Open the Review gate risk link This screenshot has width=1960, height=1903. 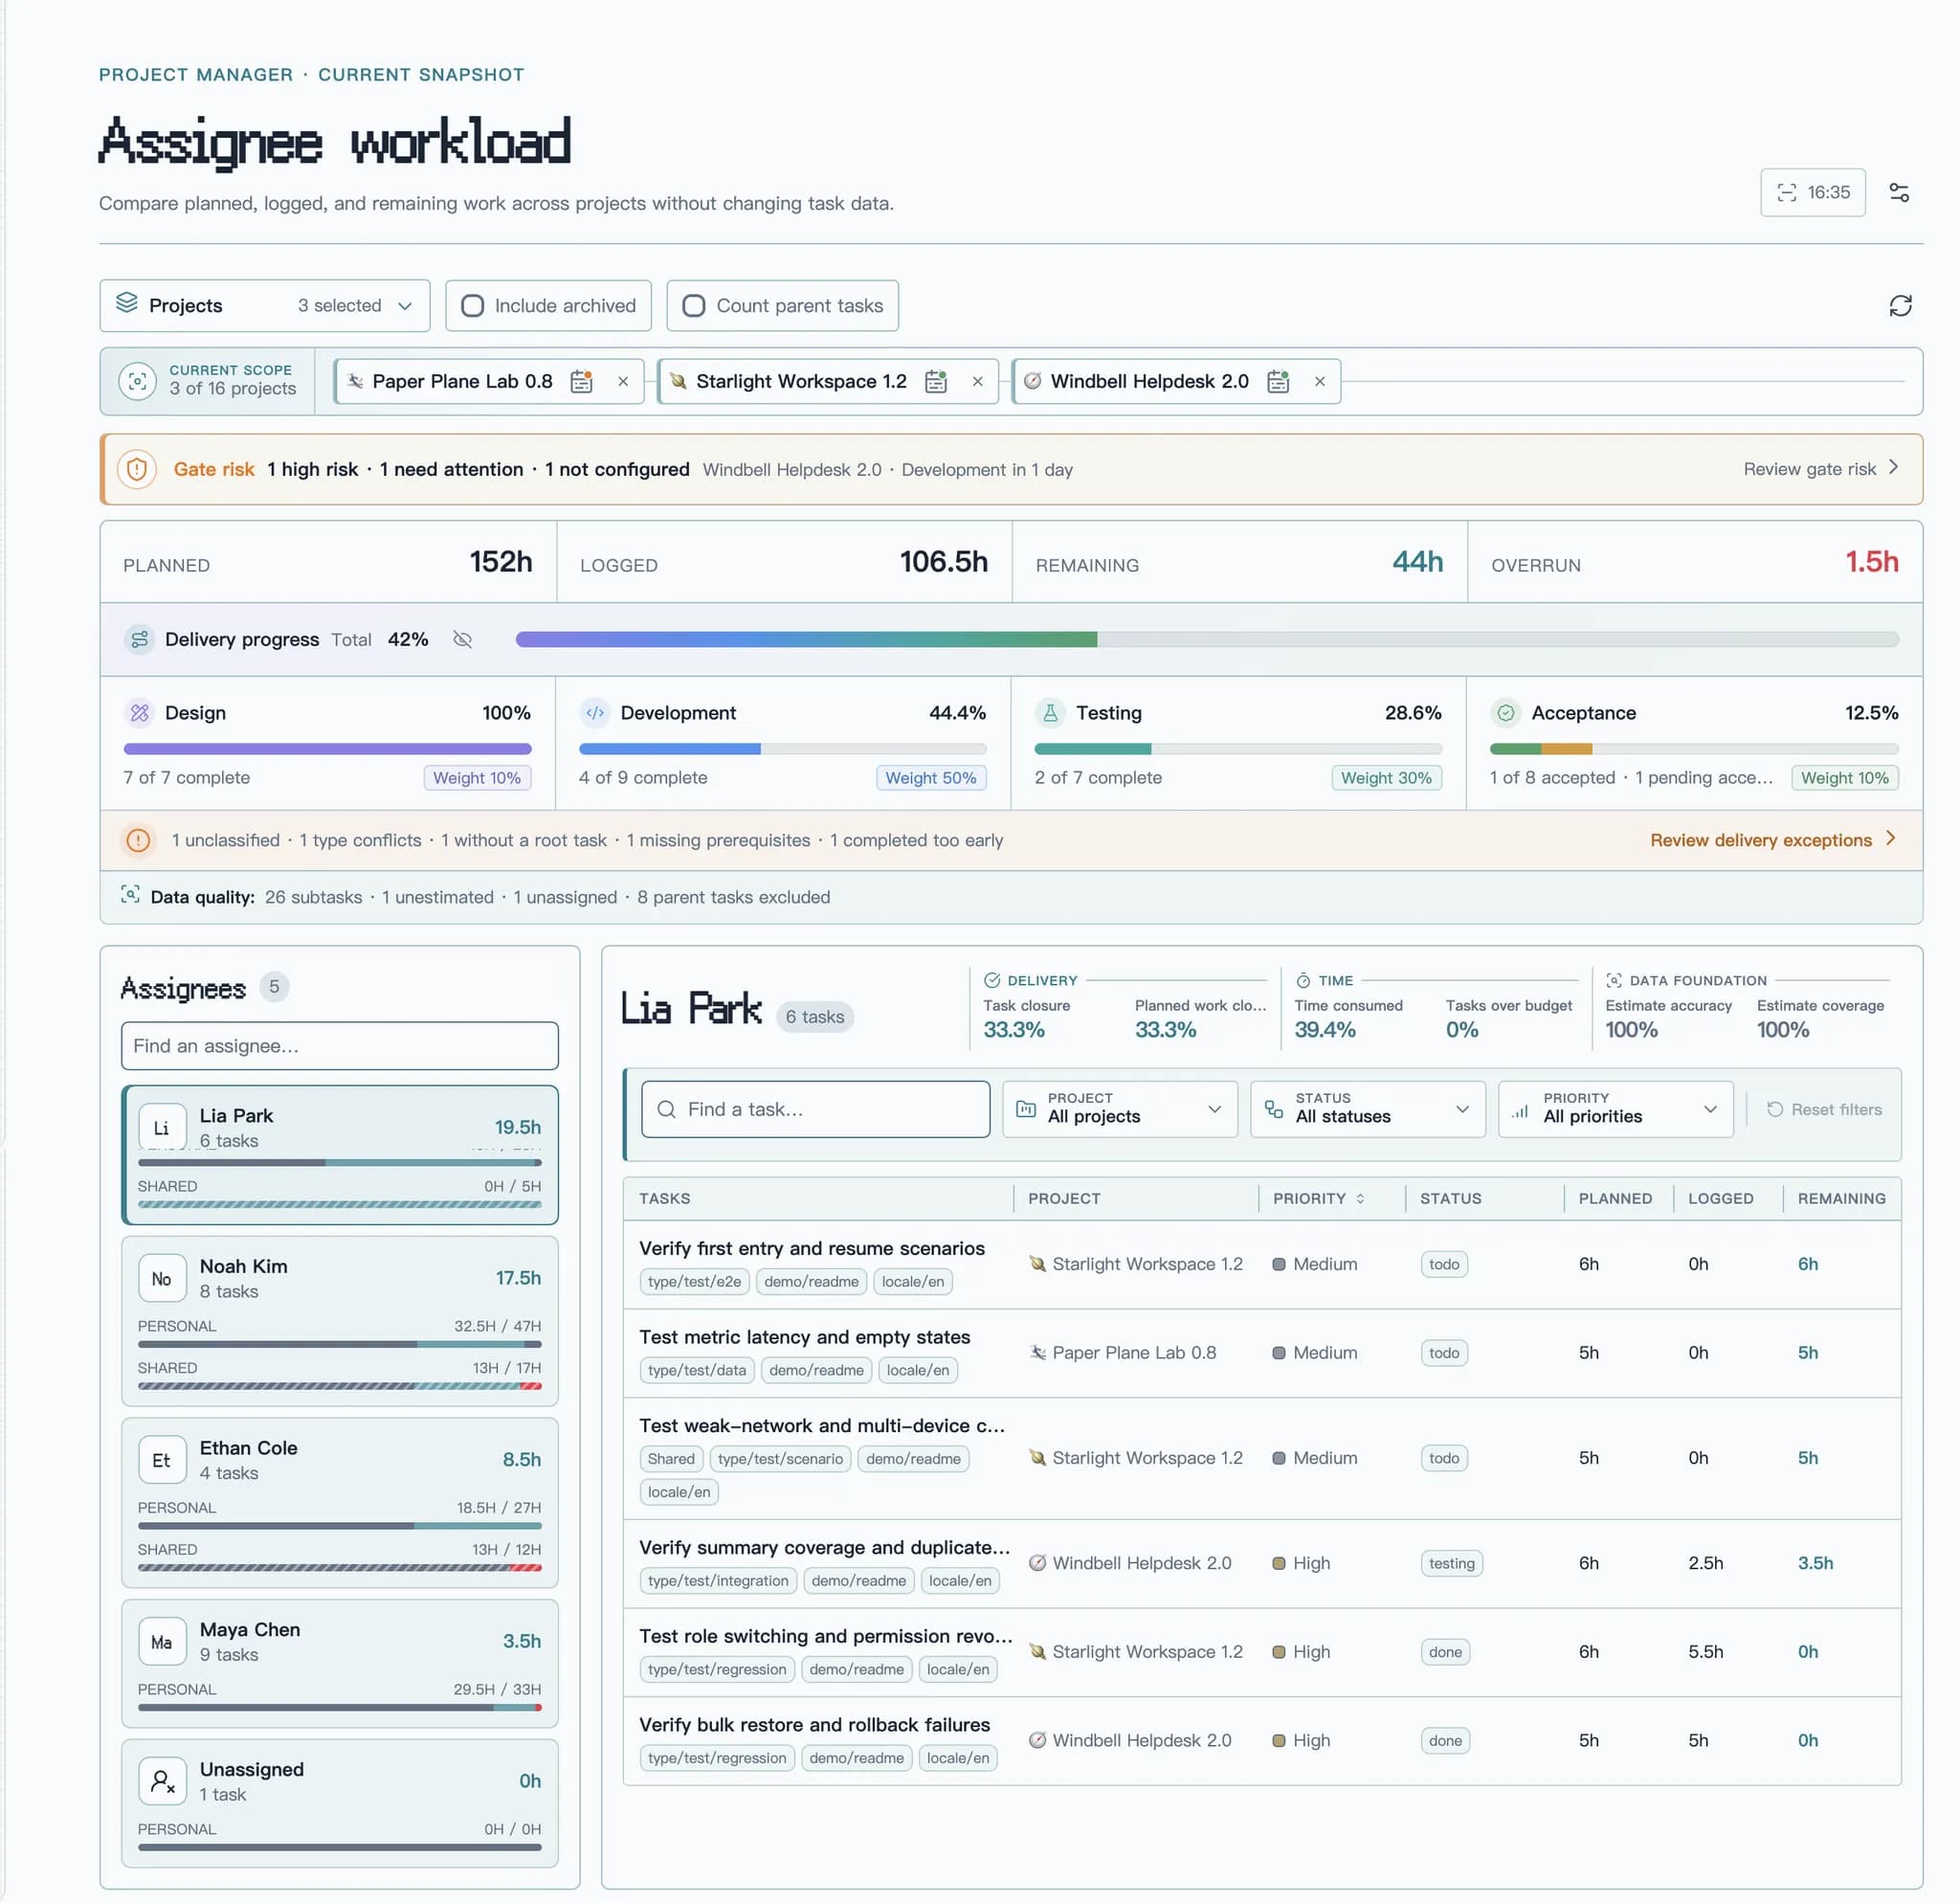click(1820, 469)
